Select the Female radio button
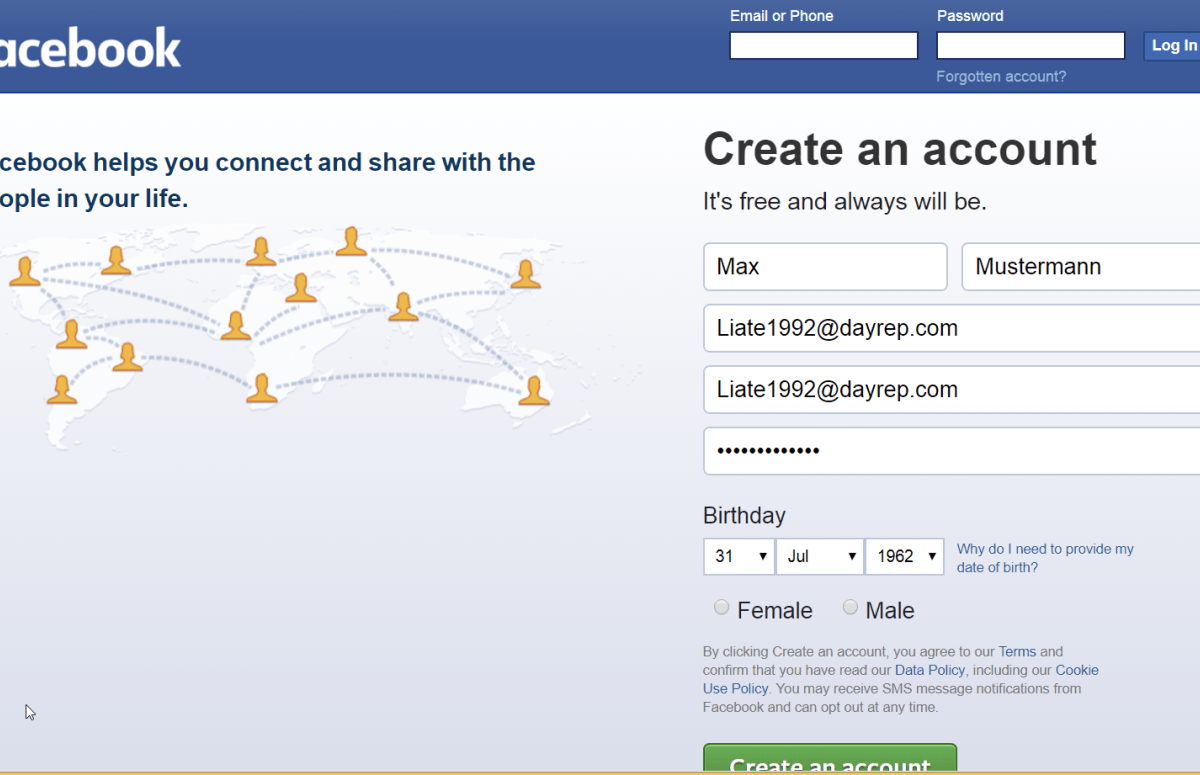 click(721, 607)
